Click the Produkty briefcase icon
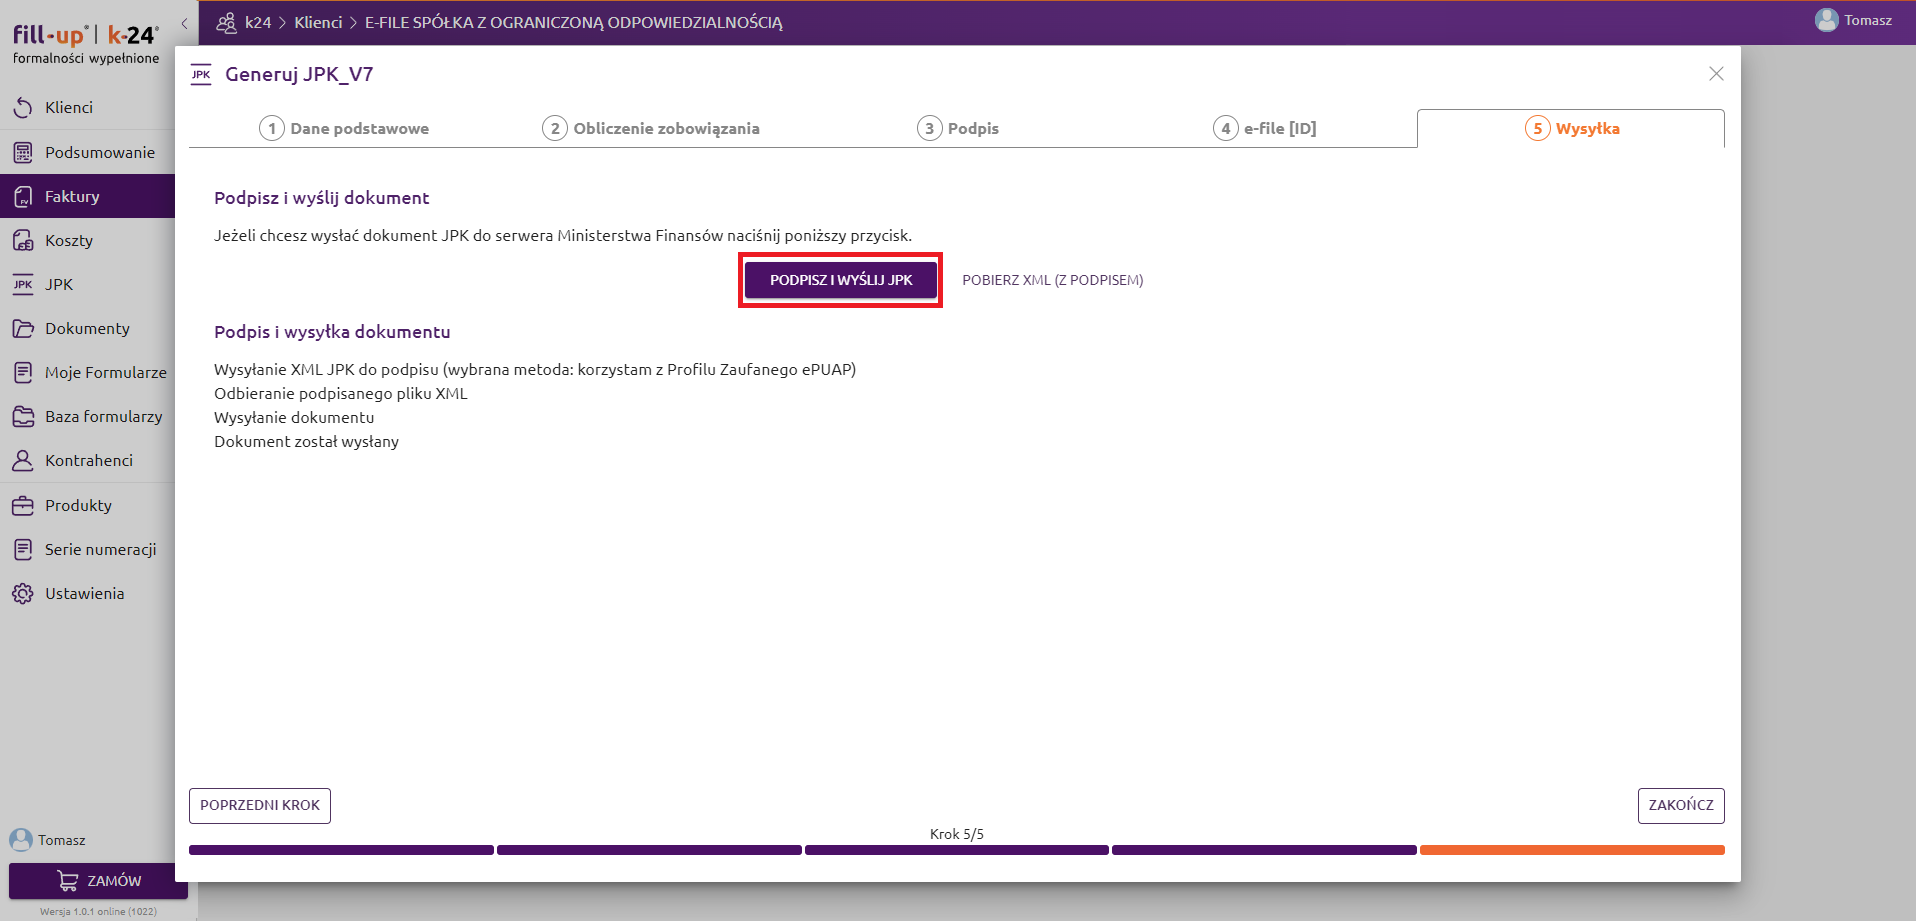This screenshot has height=921, width=1916. pyautogui.click(x=23, y=506)
